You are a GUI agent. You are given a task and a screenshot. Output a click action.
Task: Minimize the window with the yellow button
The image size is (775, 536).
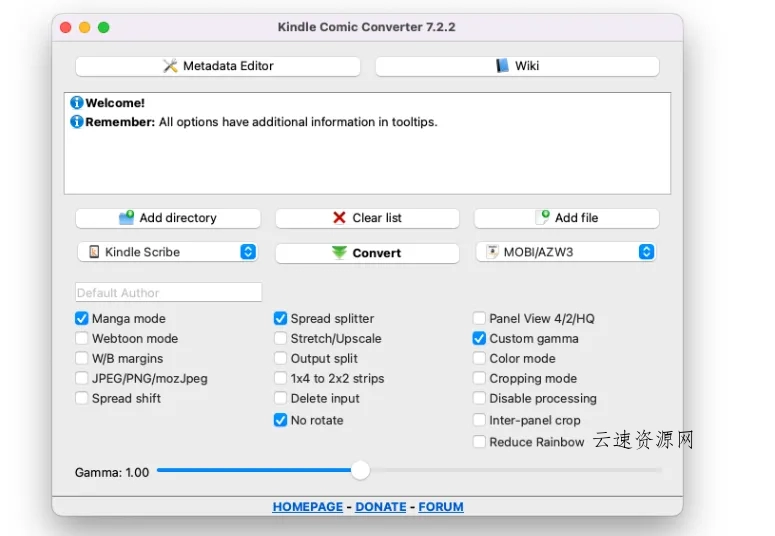click(85, 27)
